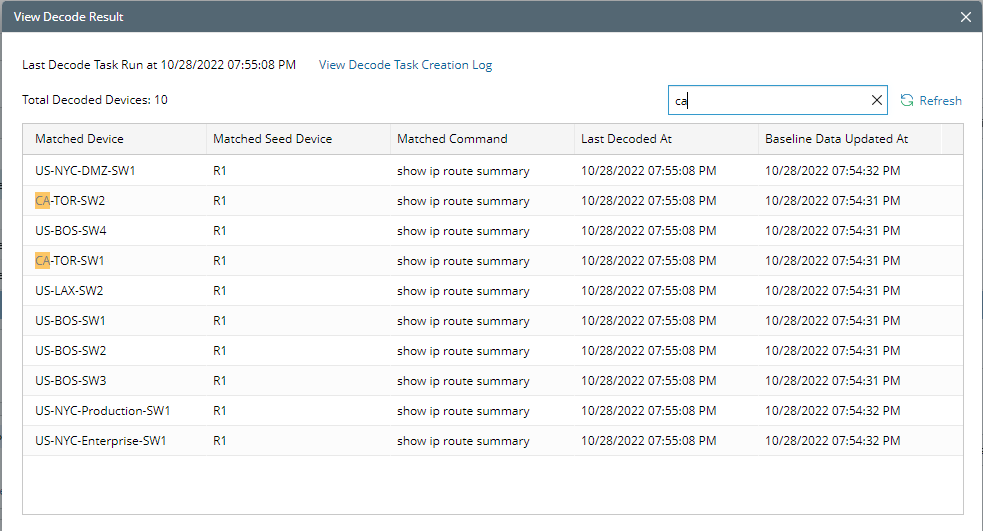
Task: Open the View Decode Task Creation Log link
Action: pyautogui.click(x=405, y=65)
